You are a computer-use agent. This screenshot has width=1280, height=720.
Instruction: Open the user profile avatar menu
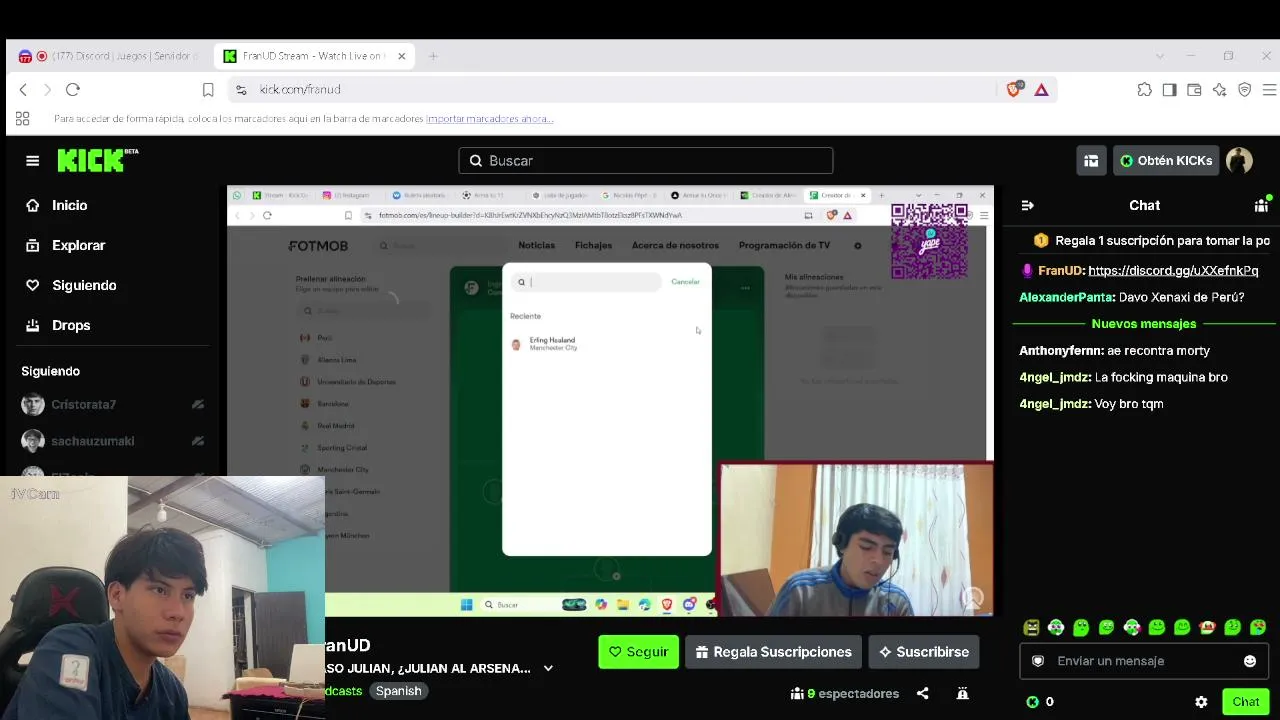coord(1240,161)
